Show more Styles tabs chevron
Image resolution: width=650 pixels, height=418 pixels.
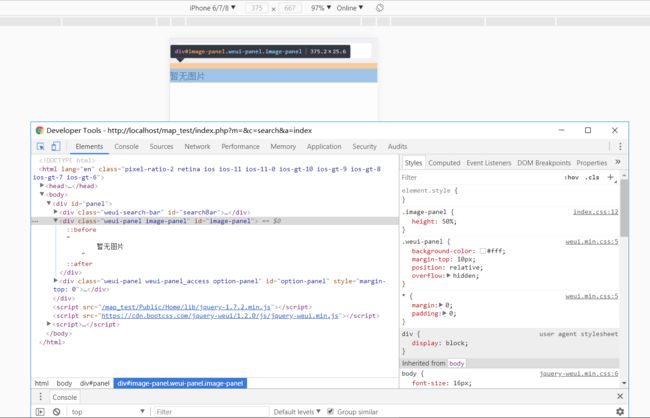(x=618, y=162)
